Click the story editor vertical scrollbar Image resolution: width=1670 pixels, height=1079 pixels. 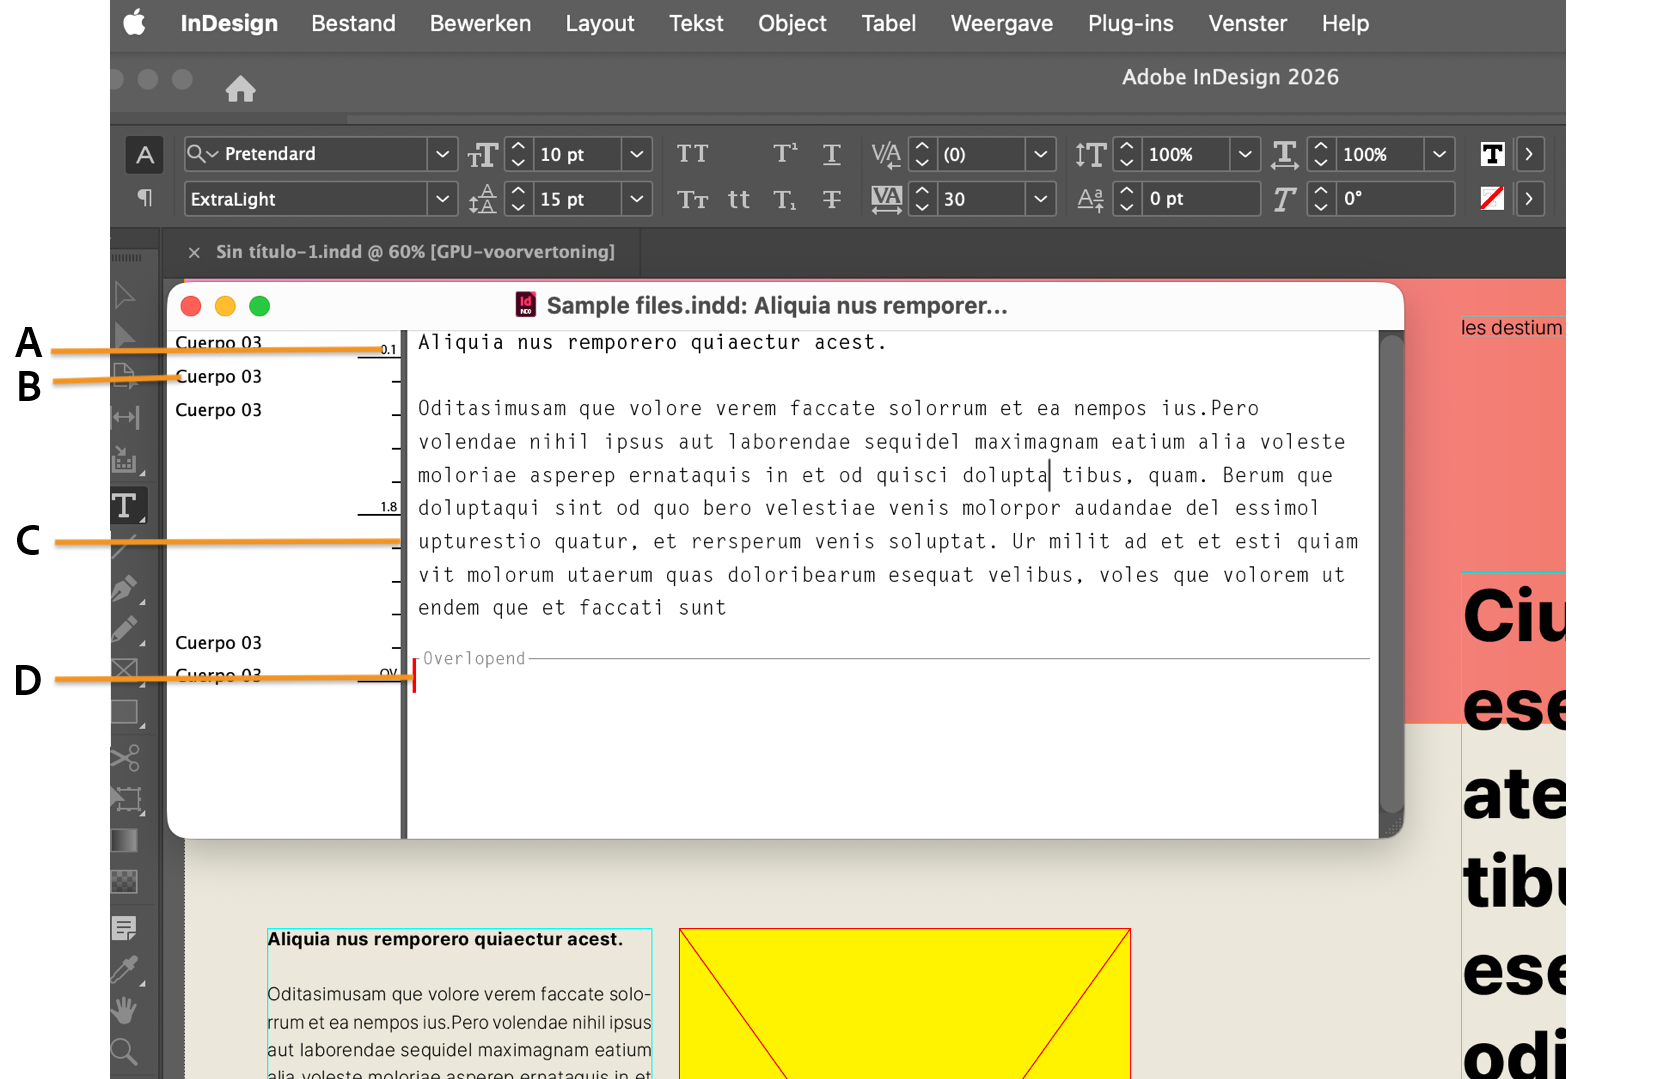point(1391,574)
